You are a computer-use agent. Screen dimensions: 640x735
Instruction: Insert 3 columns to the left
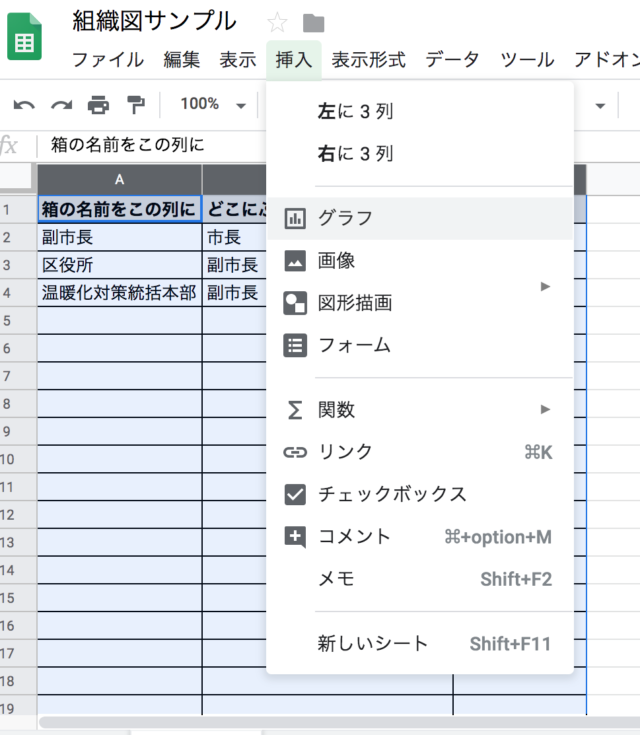coord(420,112)
